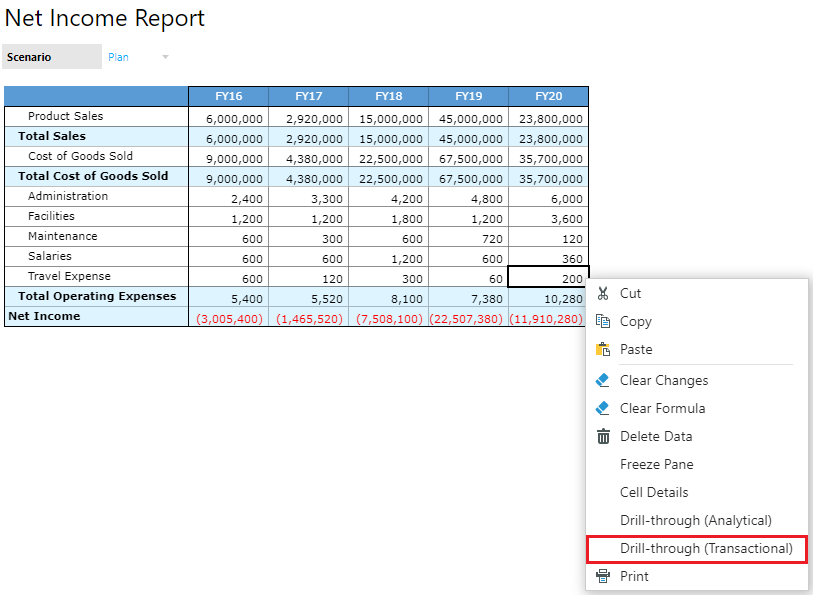The width and height of the screenshot is (813, 595).
Task: Click the Cut scissors icon
Action: (x=602, y=293)
